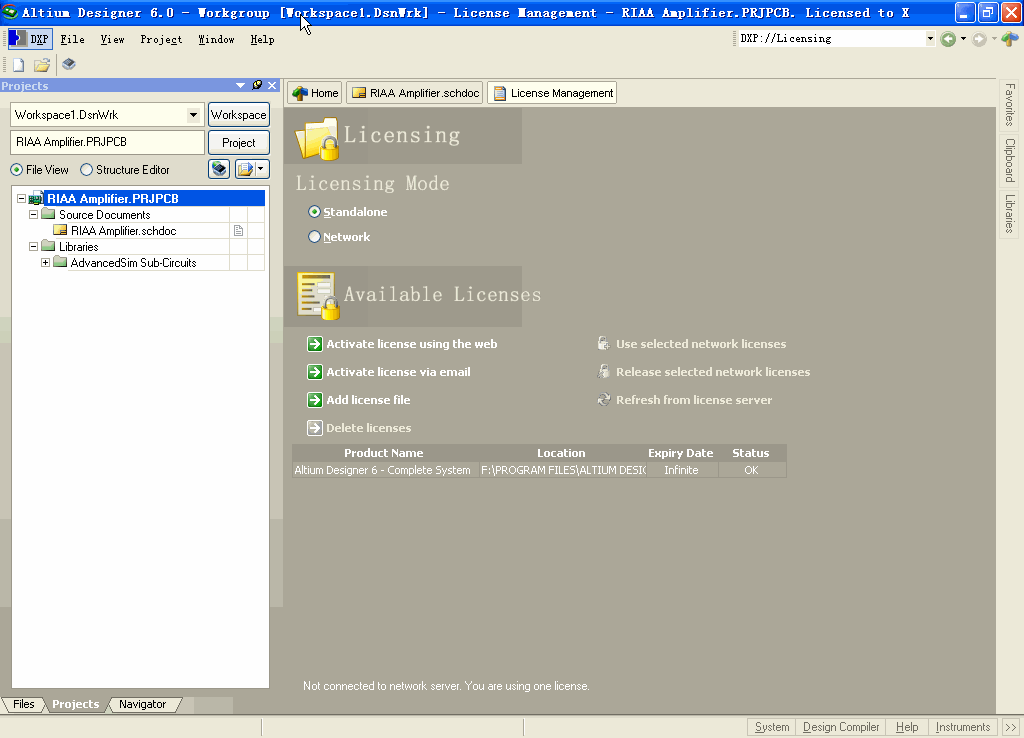Viewport: 1024px width, 738px height.
Task: Close the Projects panel
Action: coord(272,86)
